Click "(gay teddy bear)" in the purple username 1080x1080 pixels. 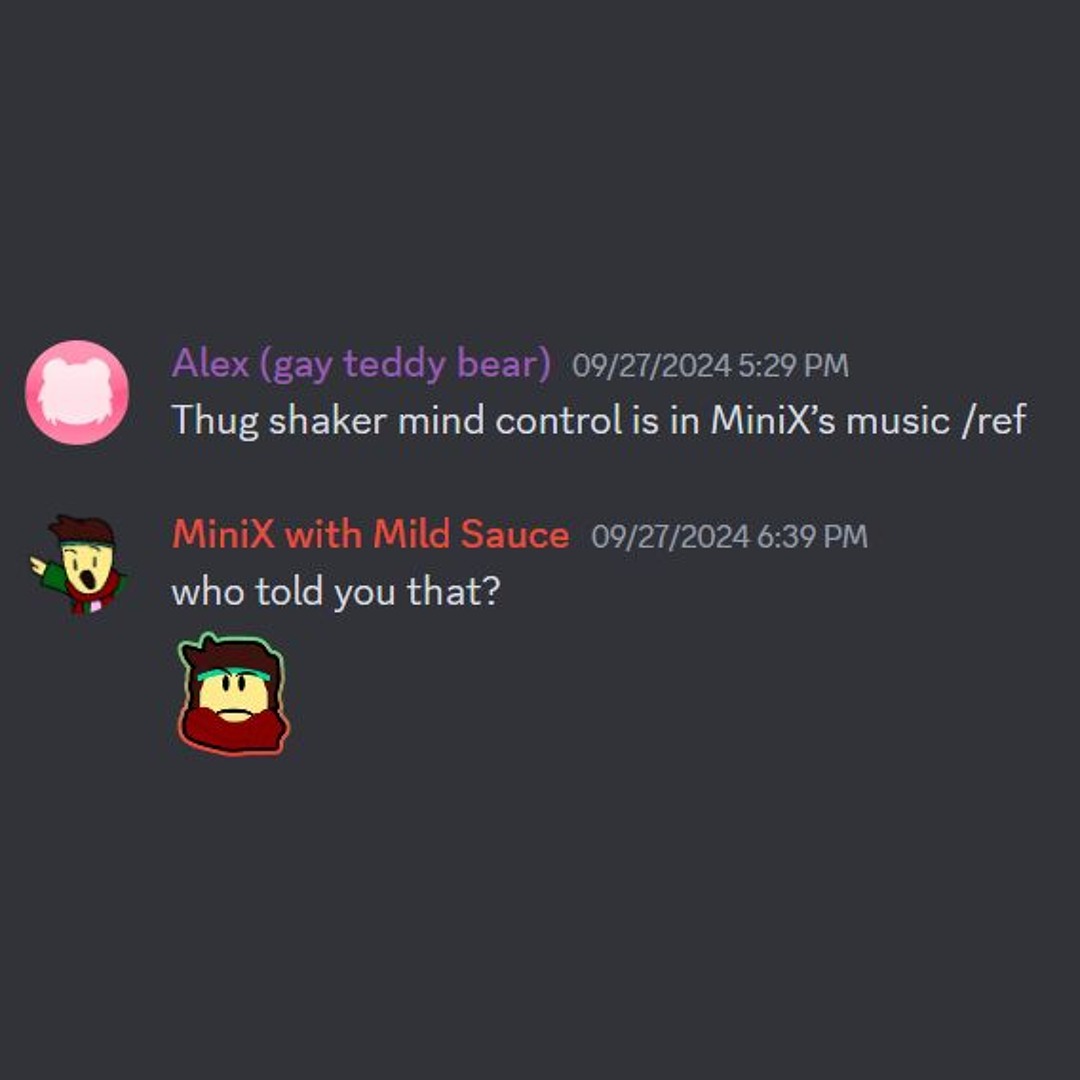pos(405,364)
